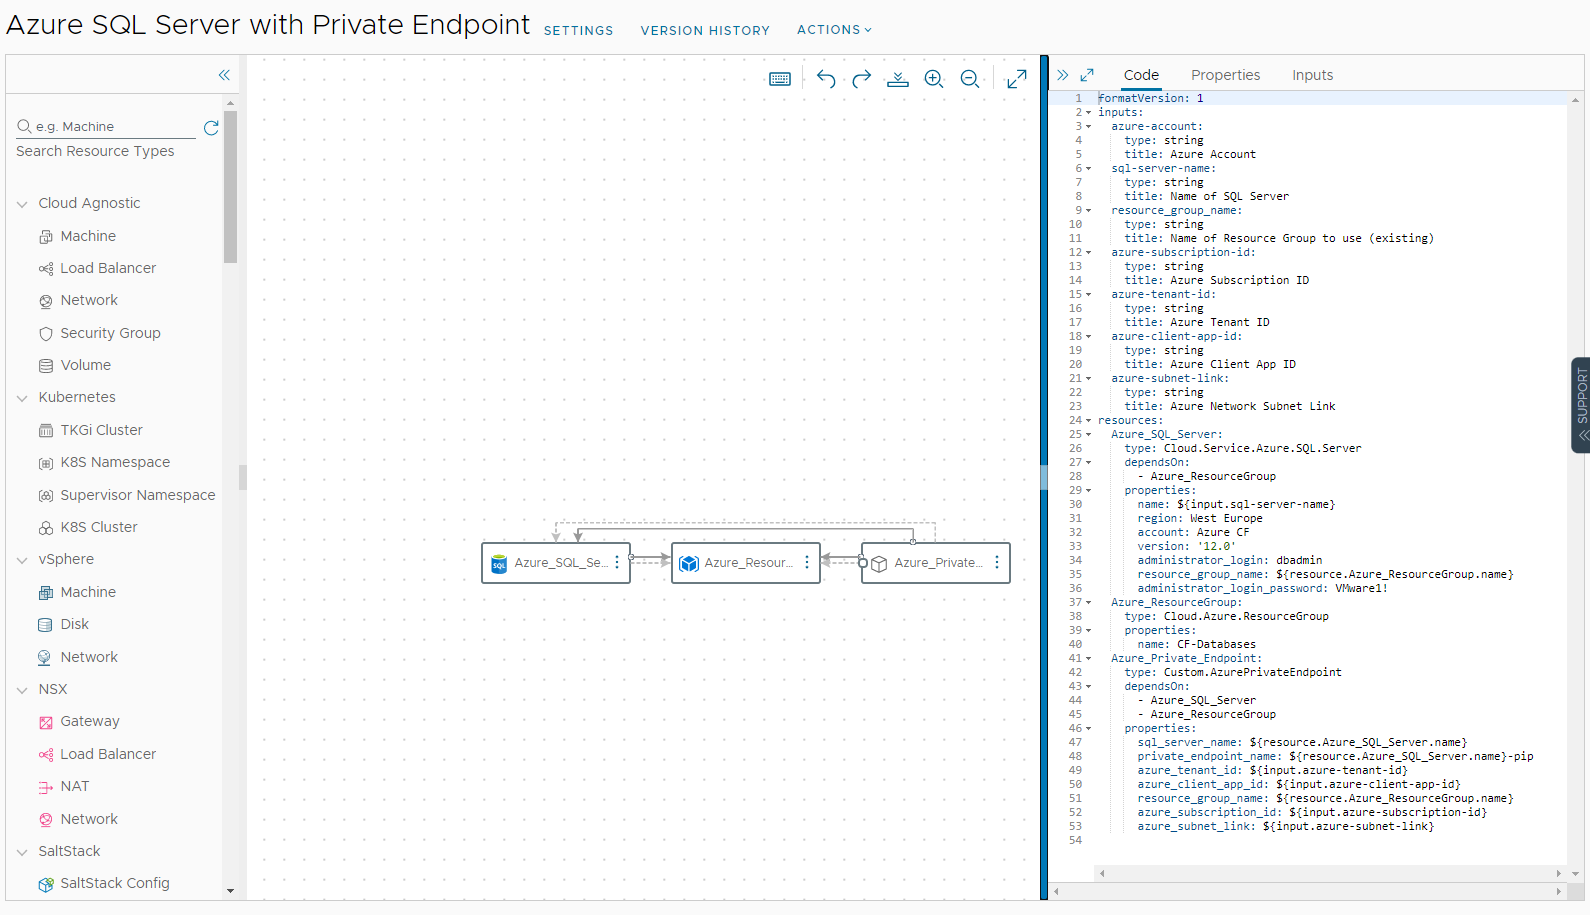
Task: Switch to the Code tab
Action: click(x=1141, y=75)
